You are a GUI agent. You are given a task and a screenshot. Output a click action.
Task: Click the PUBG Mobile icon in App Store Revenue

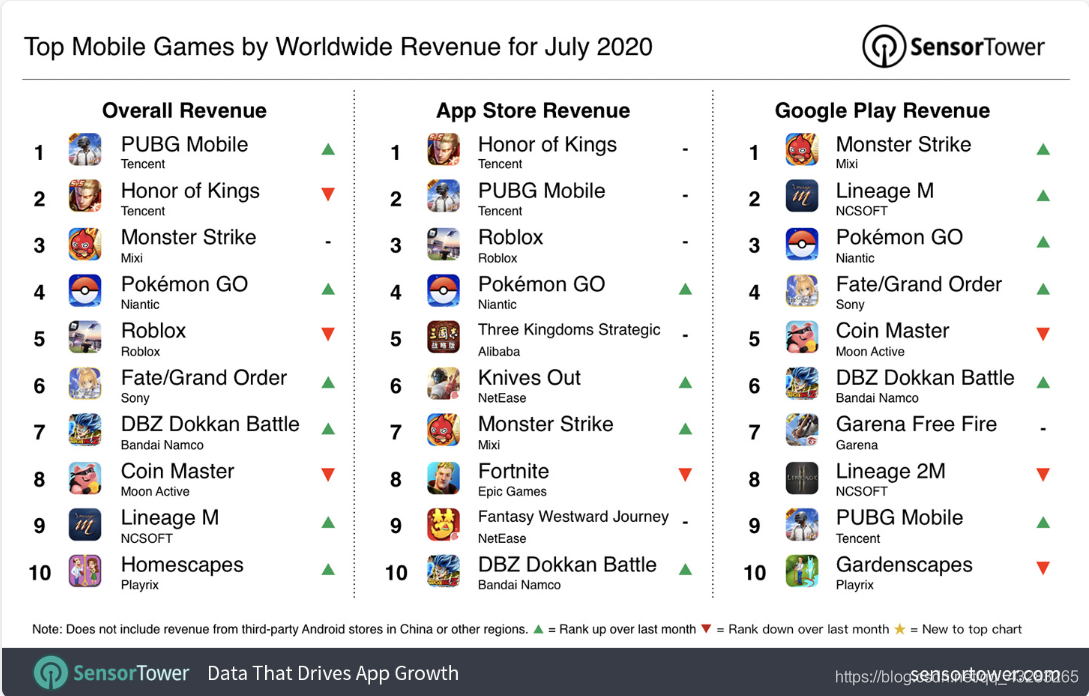pyautogui.click(x=443, y=197)
